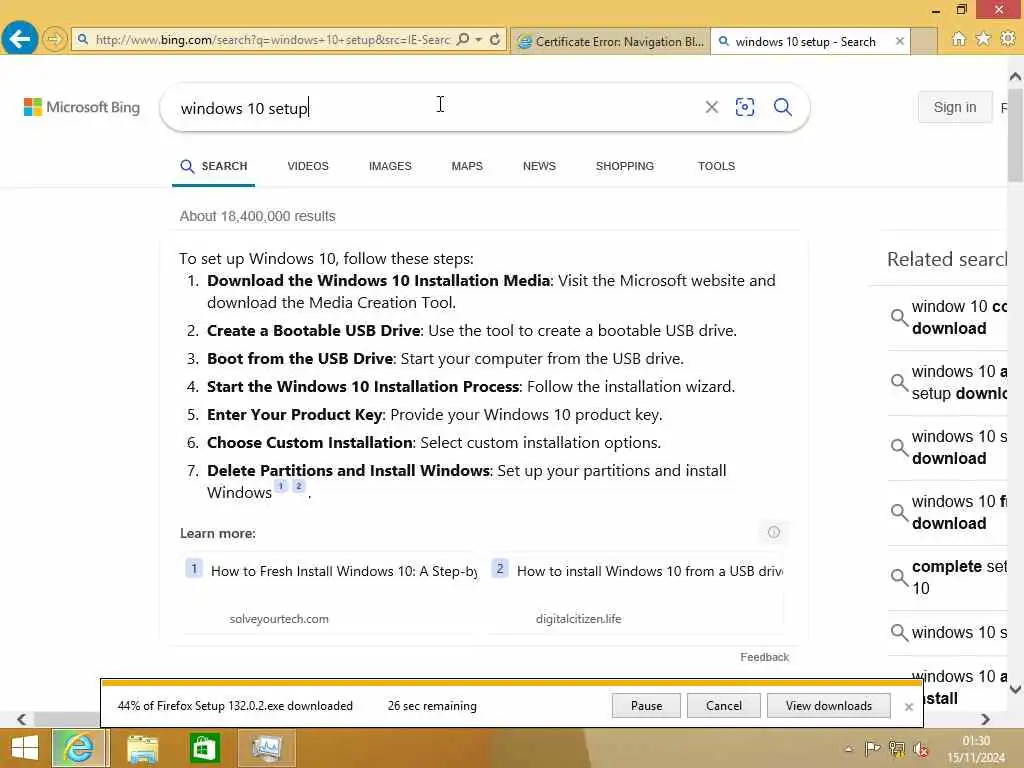Click View downloads button

coord(829,706)
